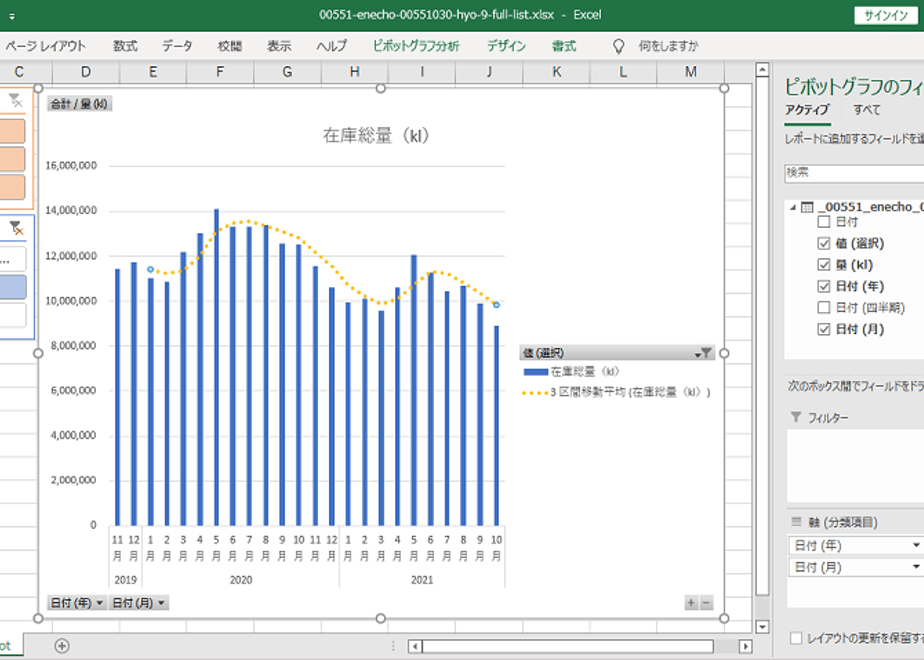Open the 日付 (年) axis area dropdown
The width and height of the screenshot is (924, 660).
click(915, 546)
